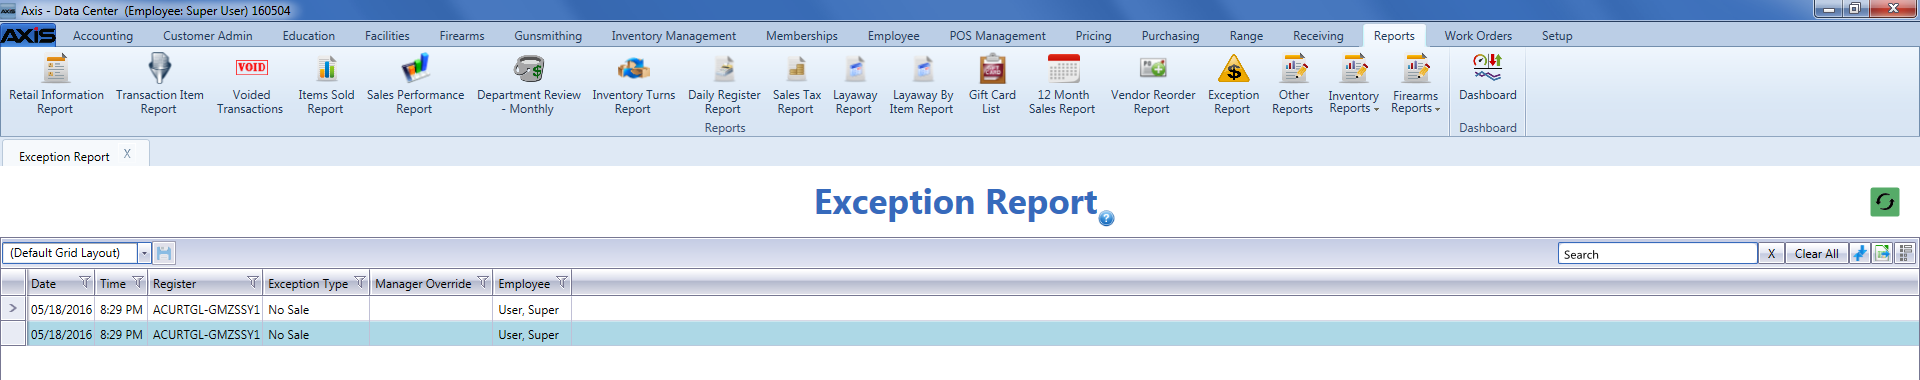The height and width of the screenshot is (380, 1920).
Task: Expand the first grid row indicator
Action: [13, 309]
